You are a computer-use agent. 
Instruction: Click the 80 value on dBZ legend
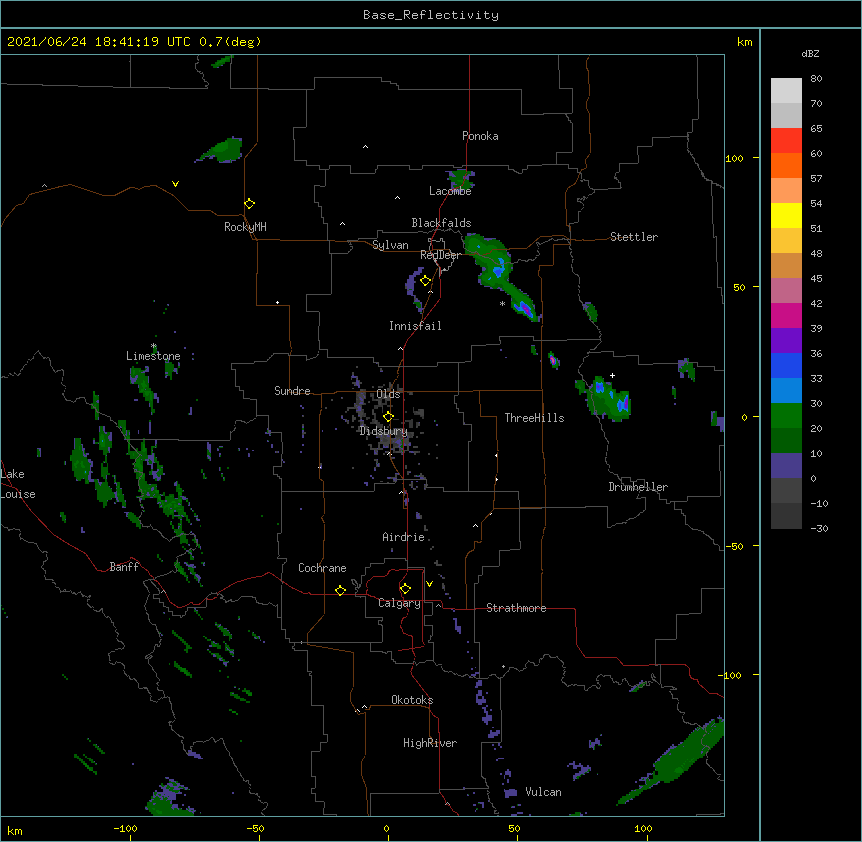click(x=816, y=79)
